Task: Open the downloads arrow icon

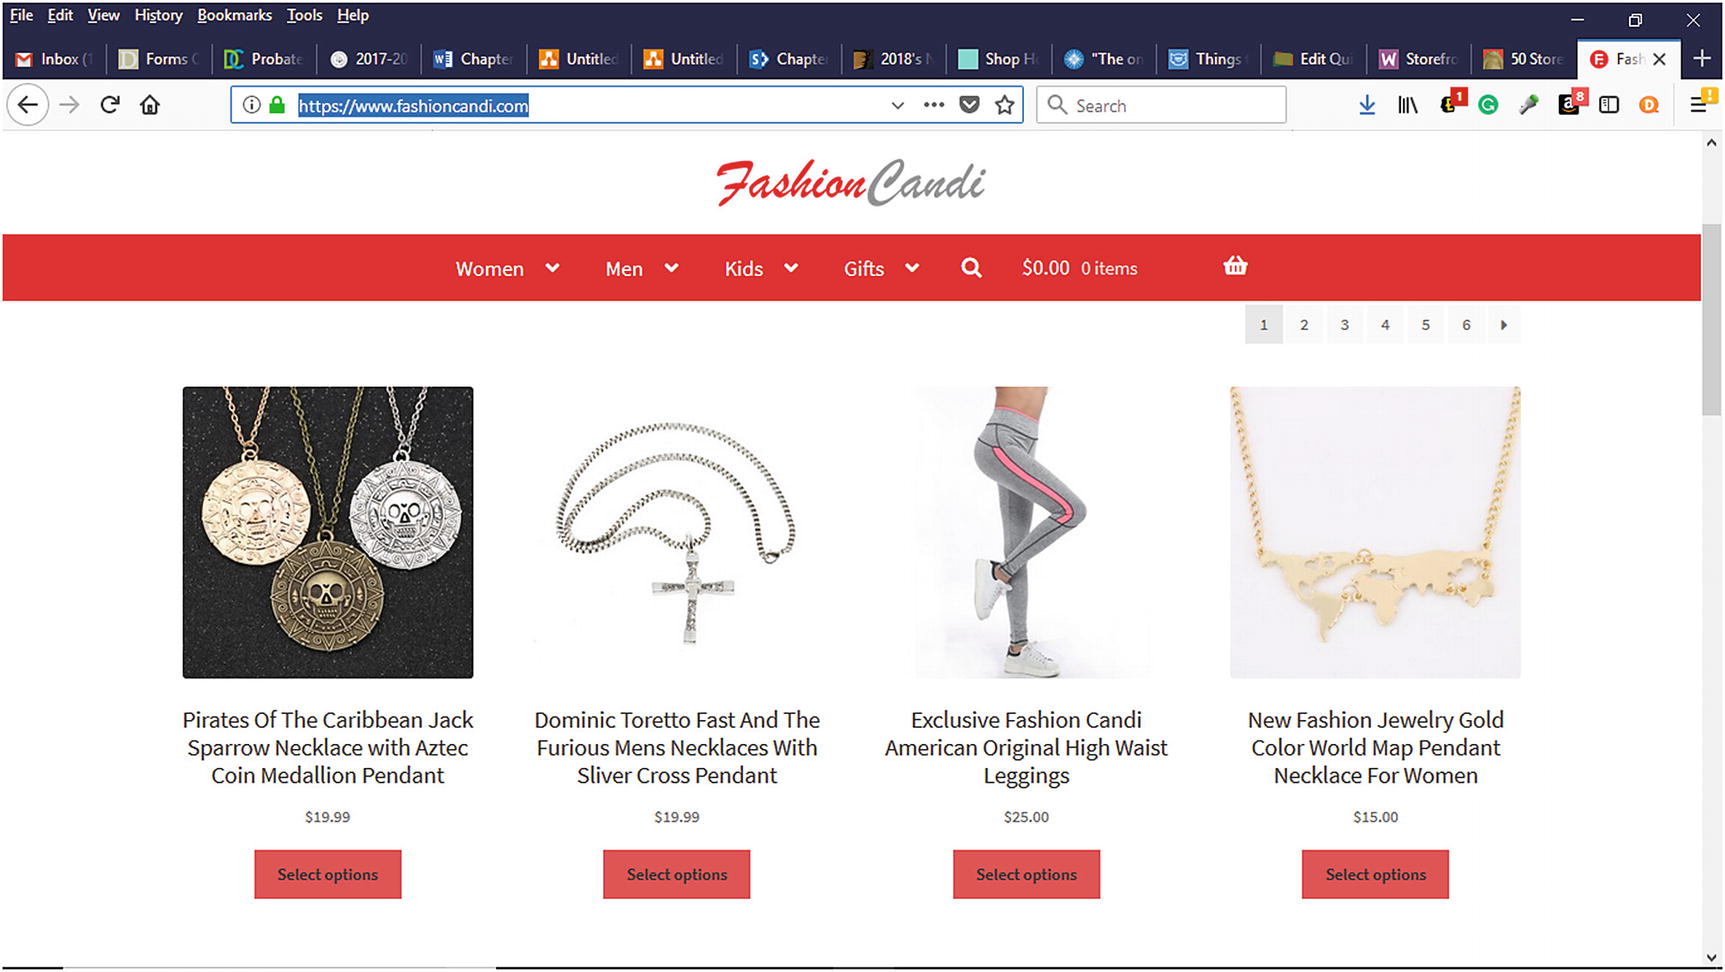Action: (1367, 105)
